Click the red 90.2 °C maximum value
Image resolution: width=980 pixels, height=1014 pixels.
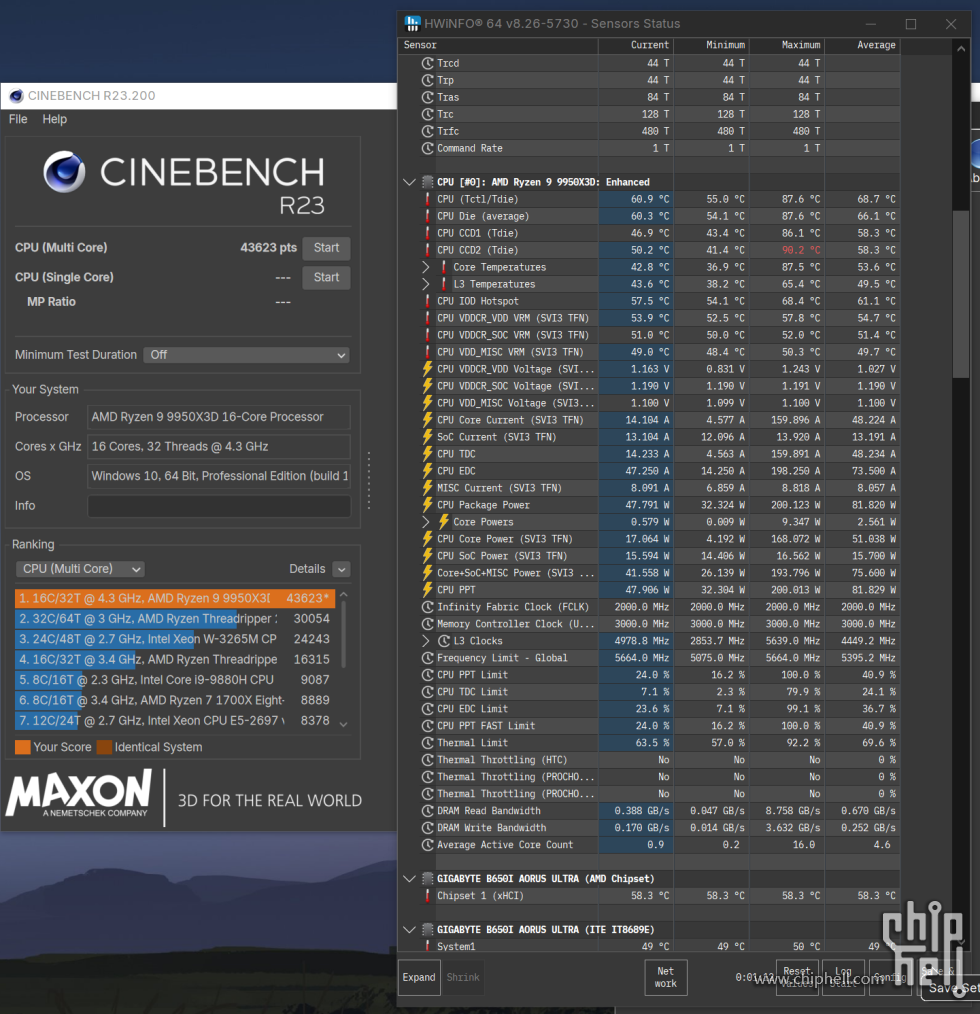801,250
